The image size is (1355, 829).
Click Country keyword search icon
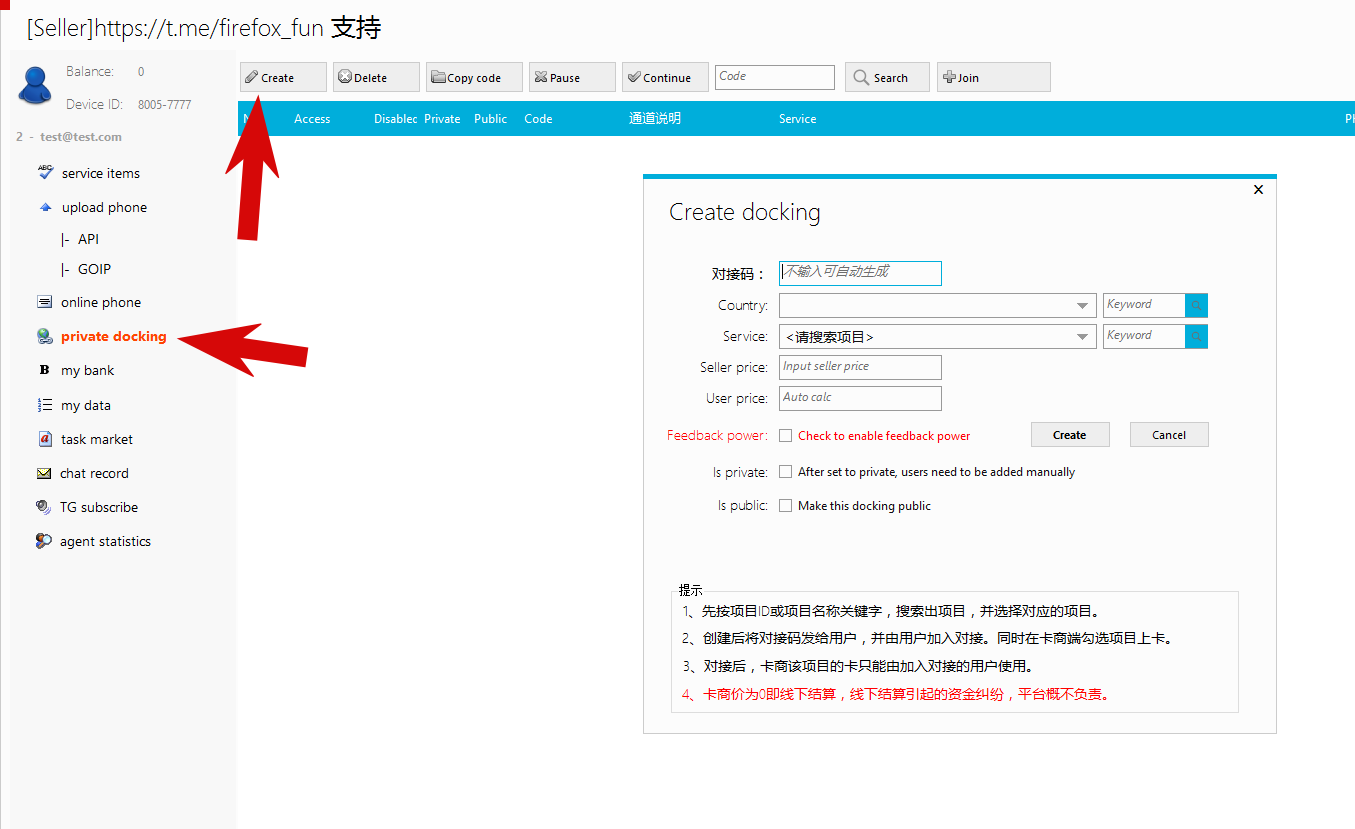tap(1196, 305)
